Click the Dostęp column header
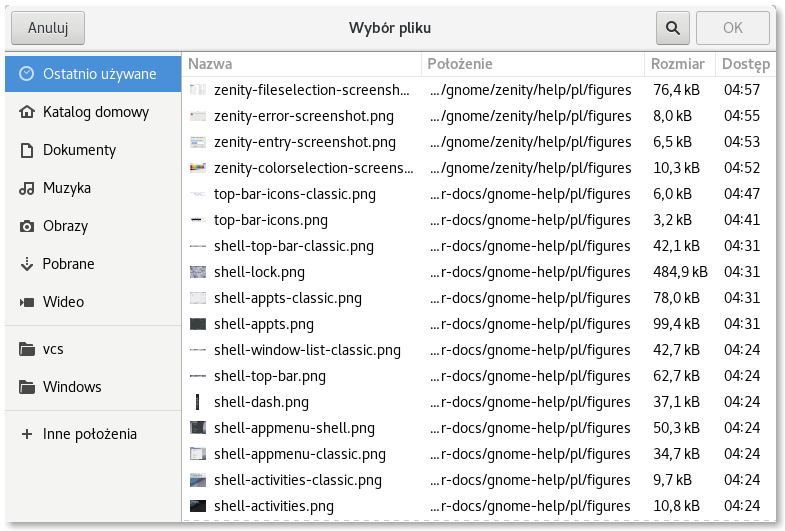 745,64
